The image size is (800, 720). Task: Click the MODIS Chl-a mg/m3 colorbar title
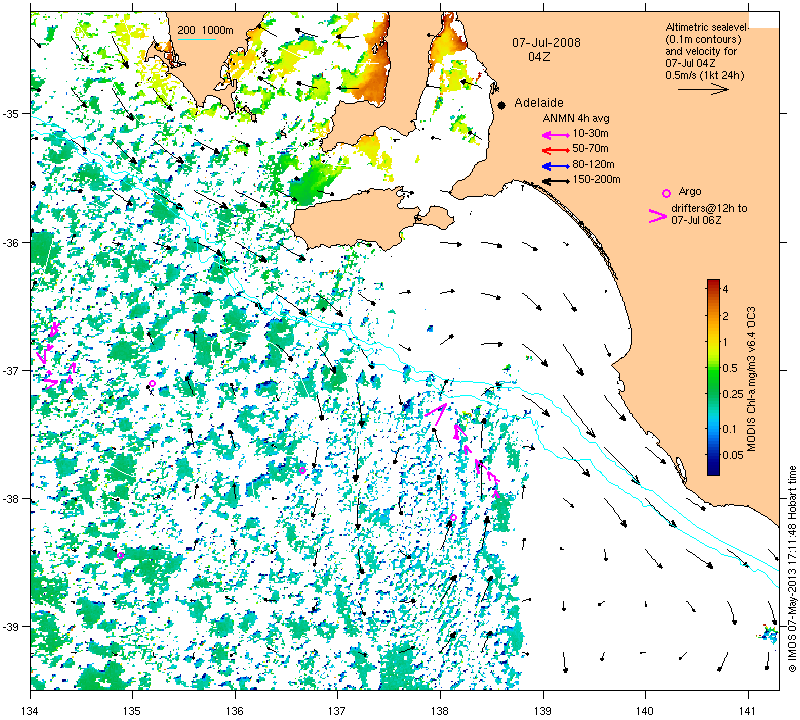752,379
